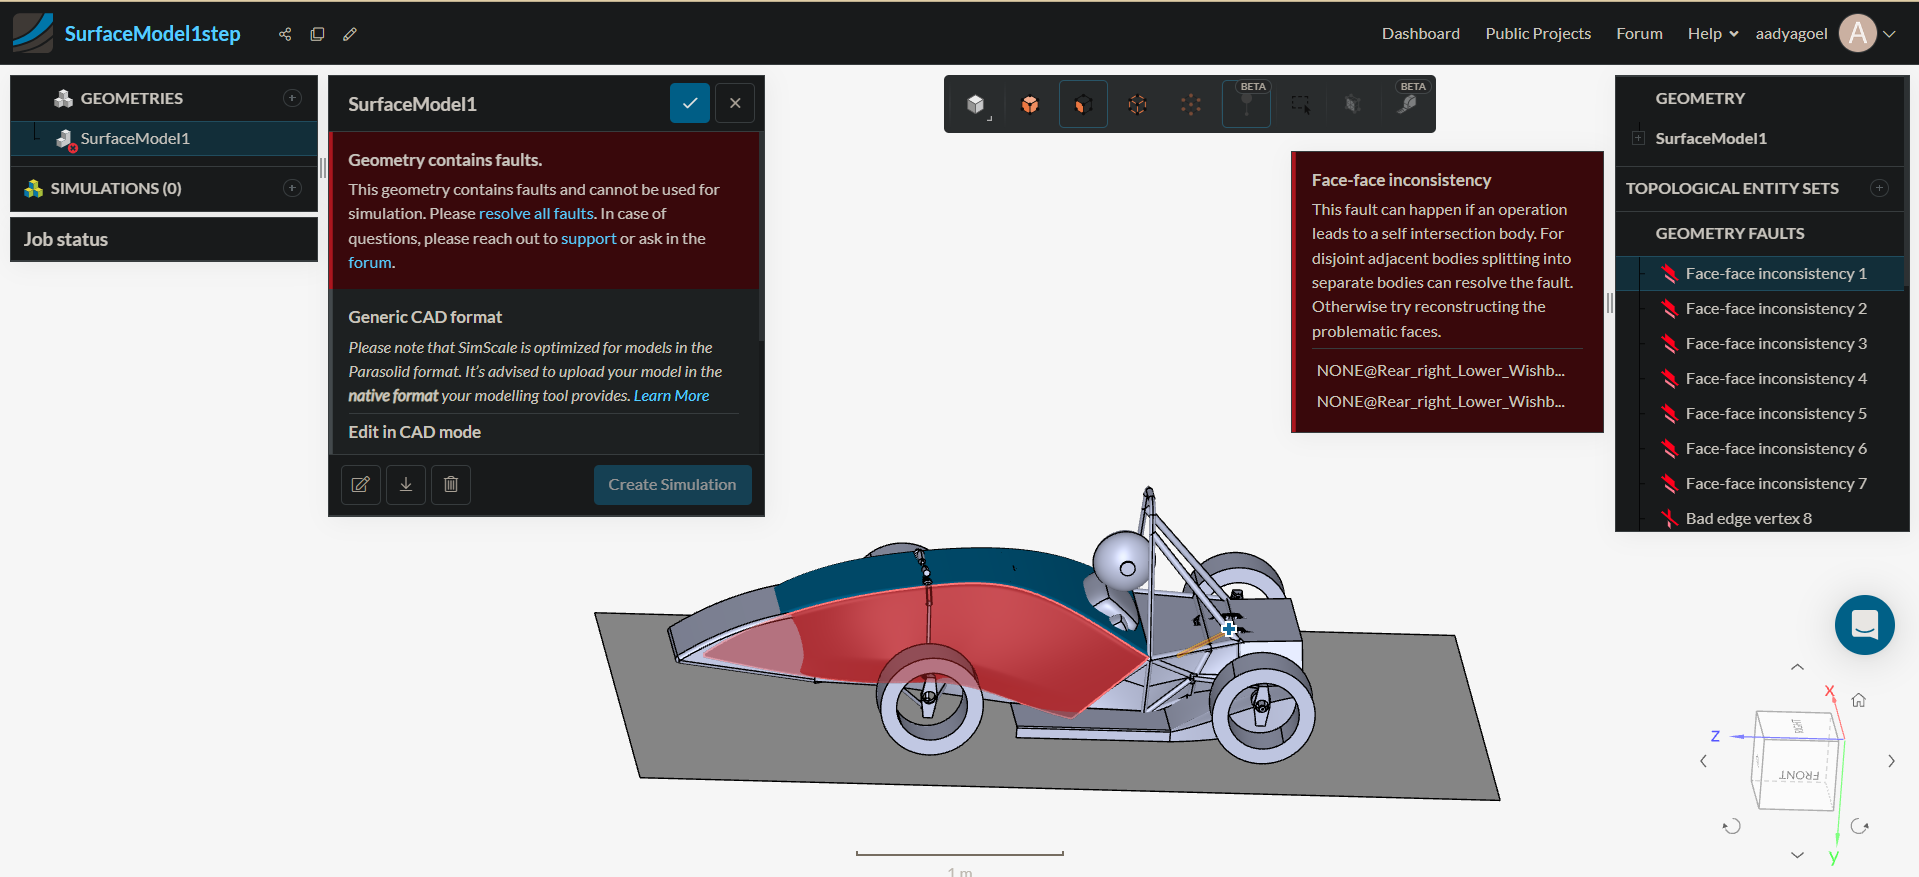
Task: Reset view with the home icon
Action: [x=1859, y=700]
